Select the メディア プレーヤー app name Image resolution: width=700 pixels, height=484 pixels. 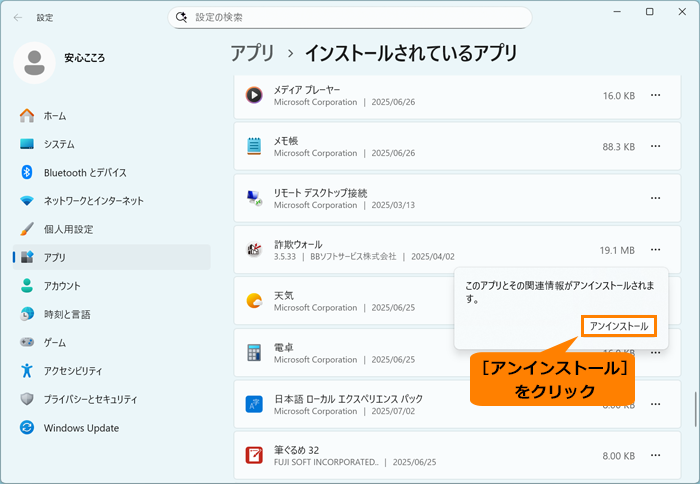[x=307, y=90]
